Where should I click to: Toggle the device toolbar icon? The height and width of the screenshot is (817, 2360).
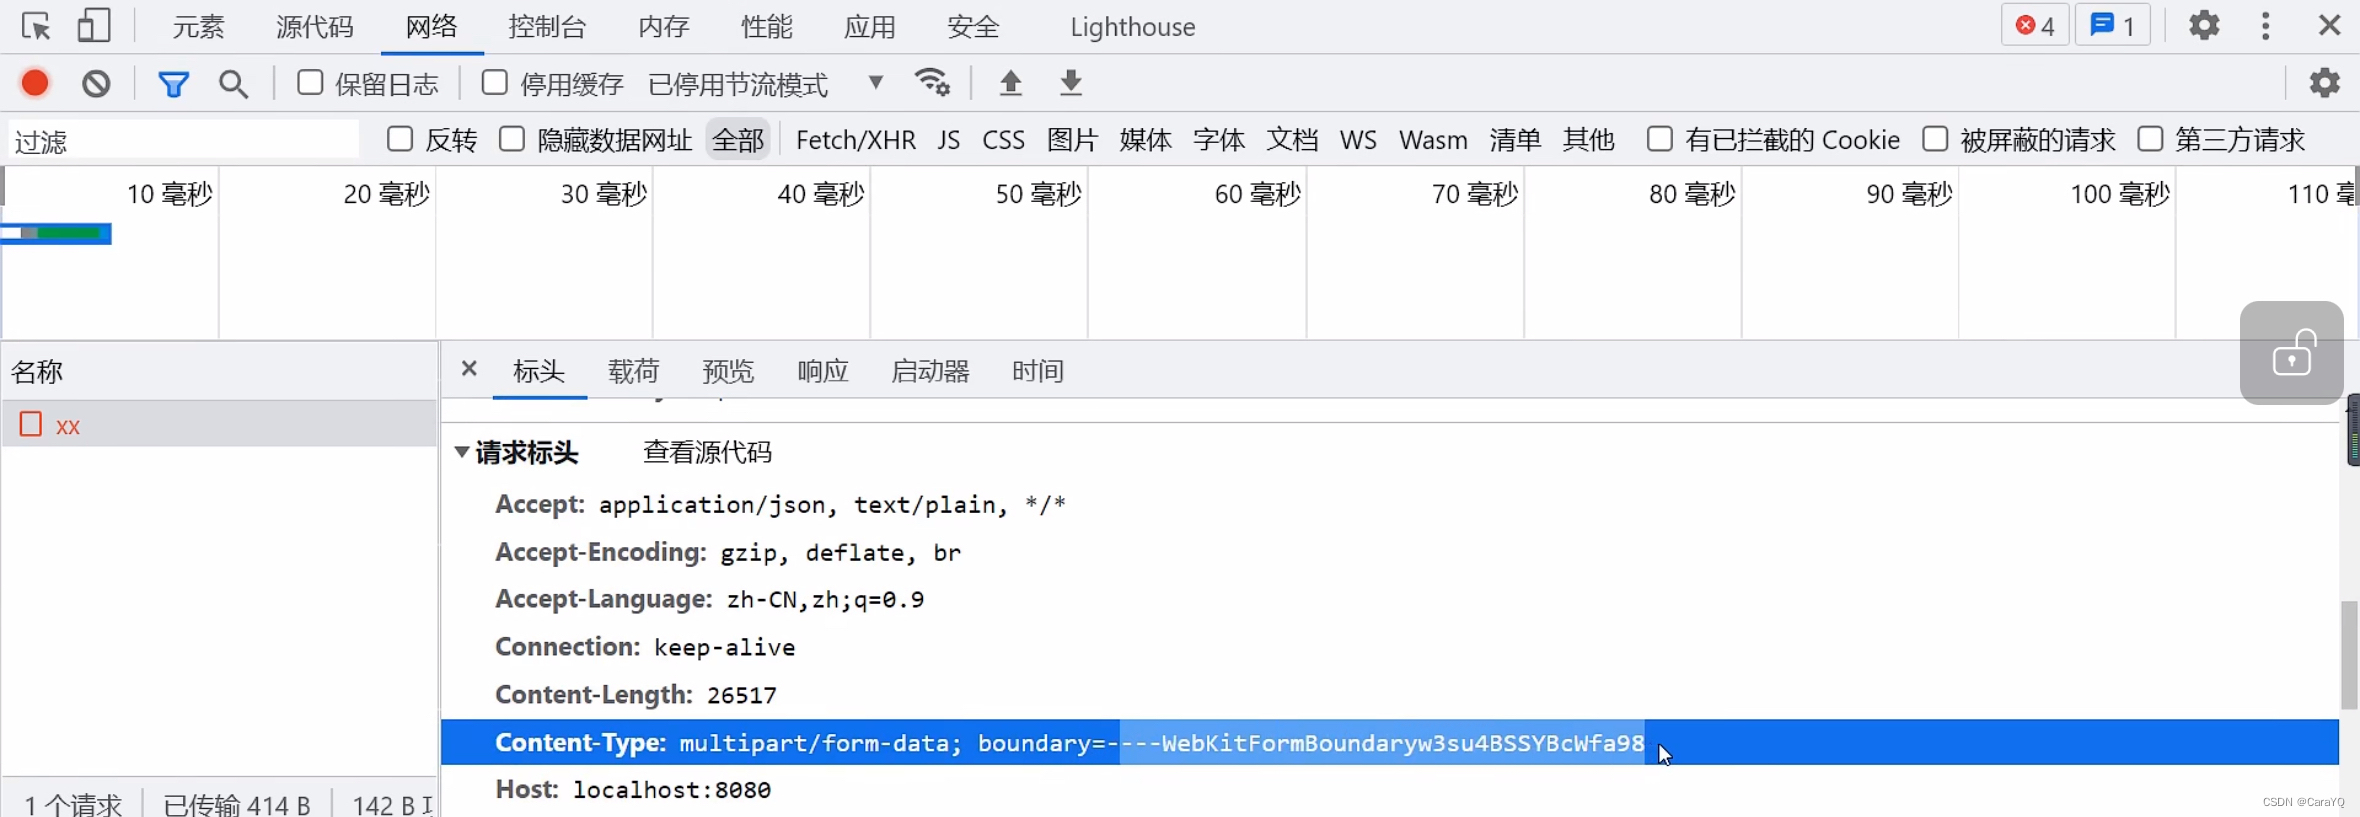pos(94,26)
